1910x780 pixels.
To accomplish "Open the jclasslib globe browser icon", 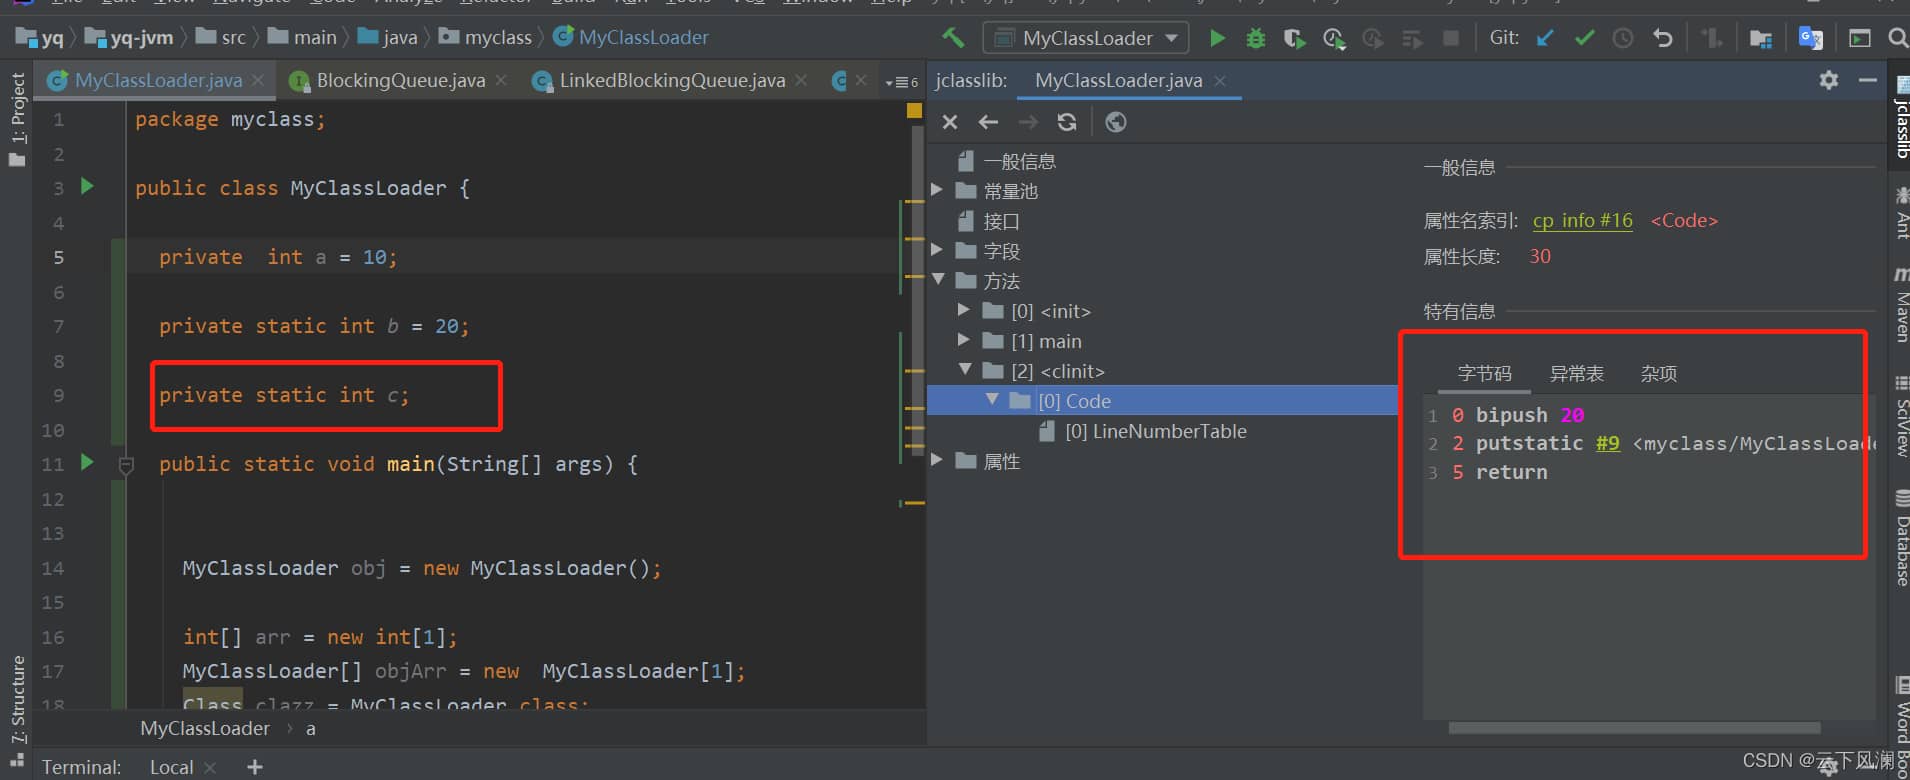I will coord(1116,122).
